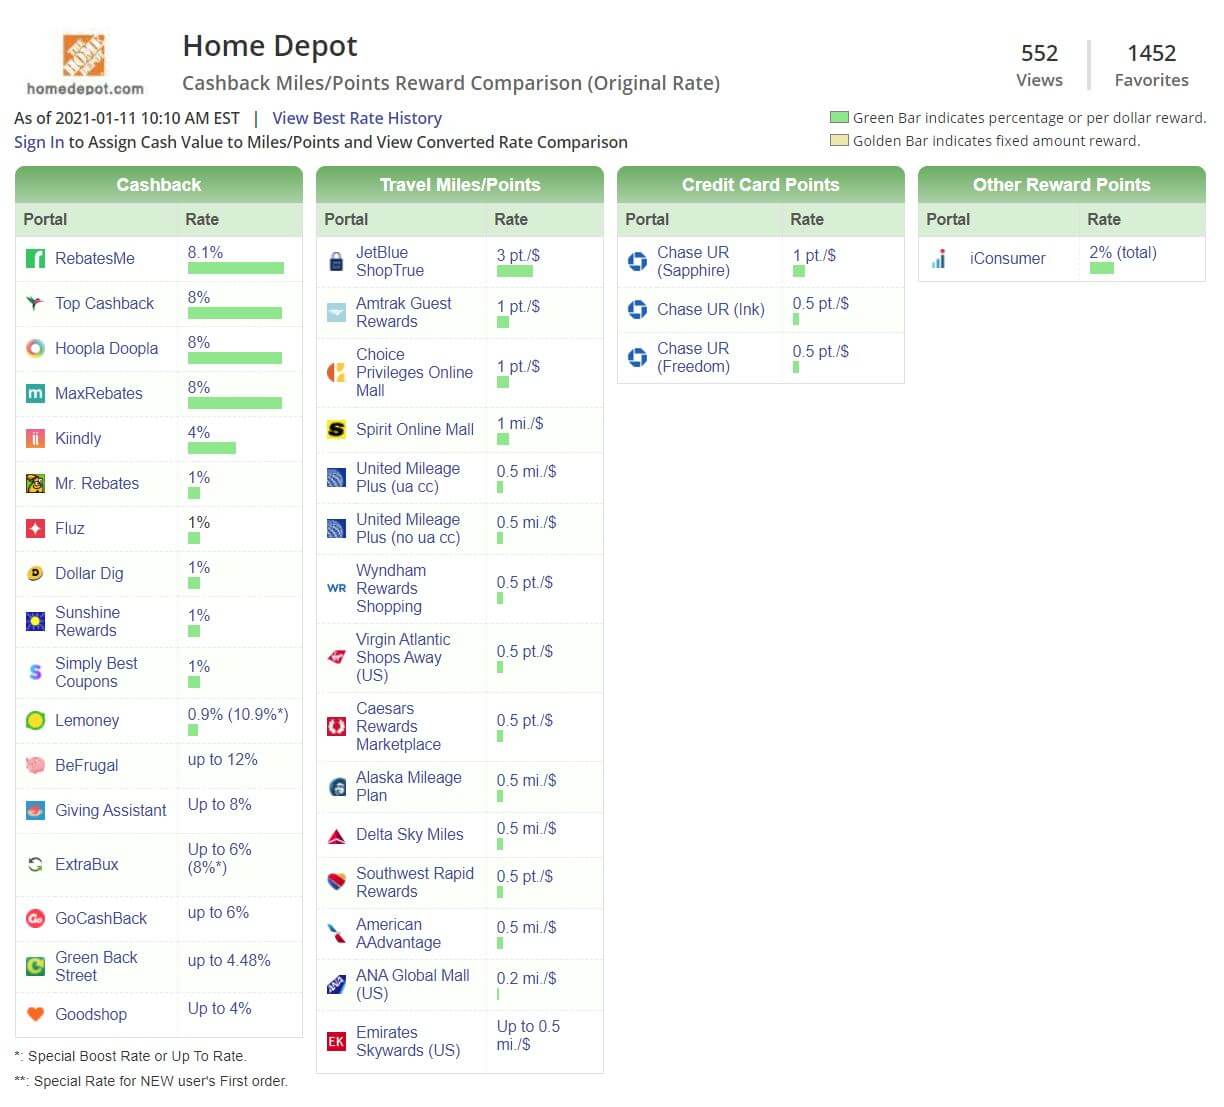Screen dimensions: 1224x1107
Task: Click the Alaska Mileage Plan icon
Action: tap(336, 786)
